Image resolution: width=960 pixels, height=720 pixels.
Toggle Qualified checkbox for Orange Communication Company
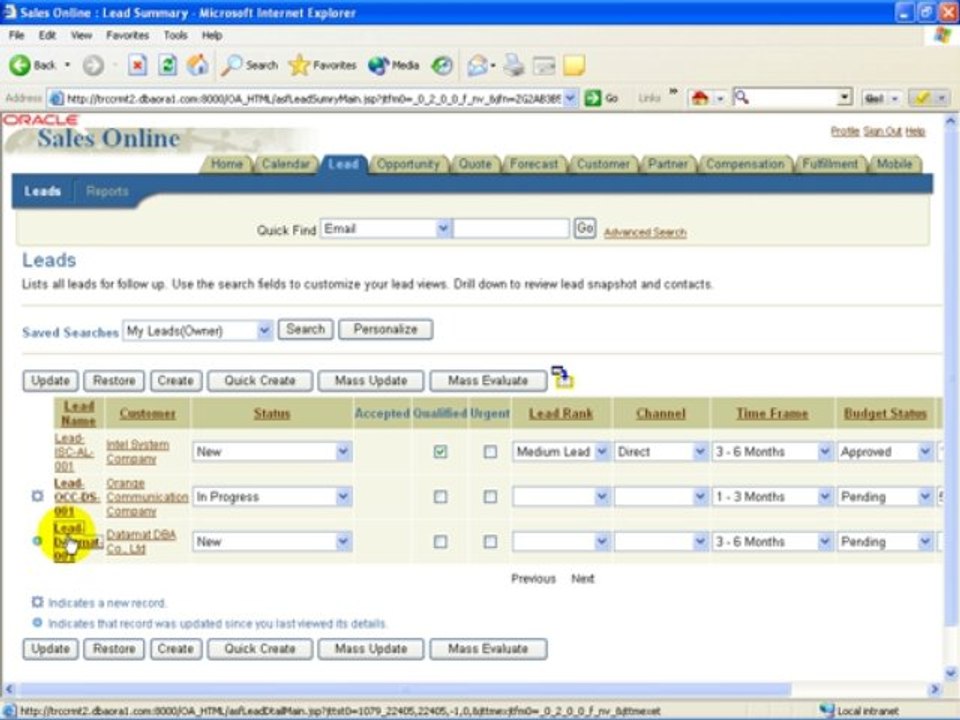pyautogui.click(x=440, y=497)
